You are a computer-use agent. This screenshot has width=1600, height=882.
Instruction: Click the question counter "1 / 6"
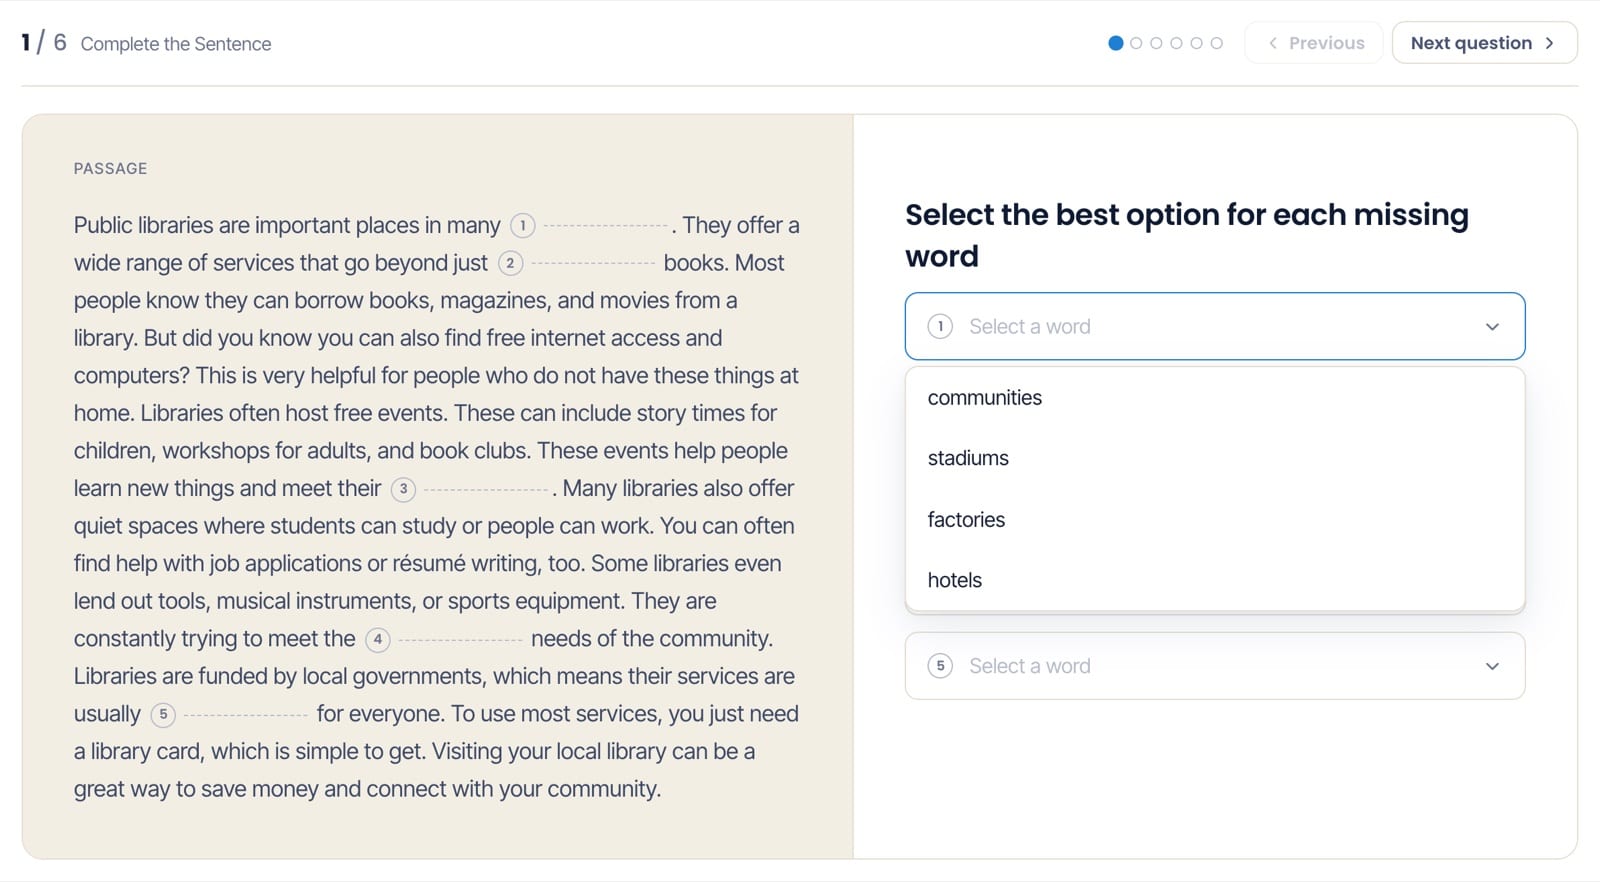[x=44, y=43]
